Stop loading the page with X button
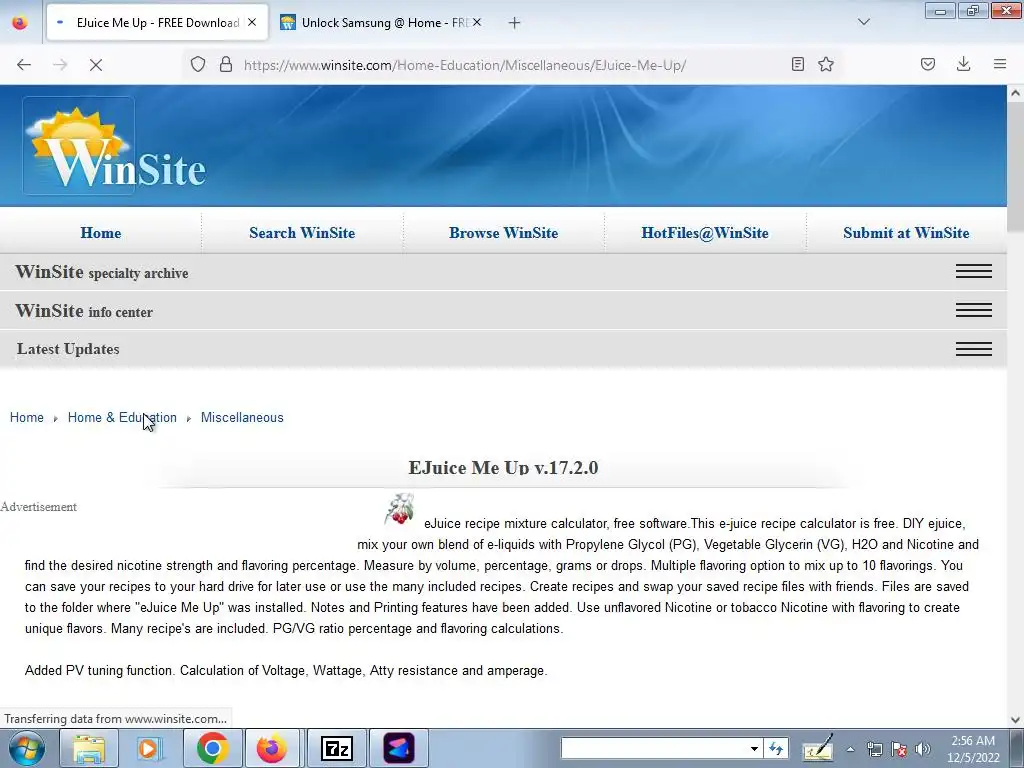Viewport: 1024px width, 768px height. 96,65
